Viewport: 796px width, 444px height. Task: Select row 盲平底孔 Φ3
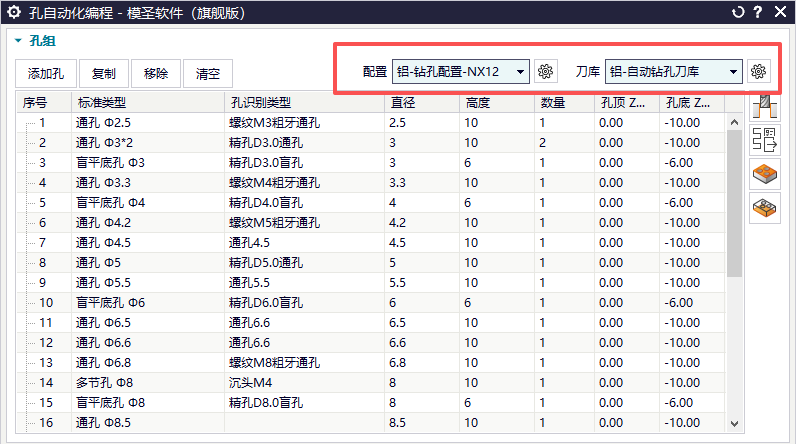[x=371, y=163]
